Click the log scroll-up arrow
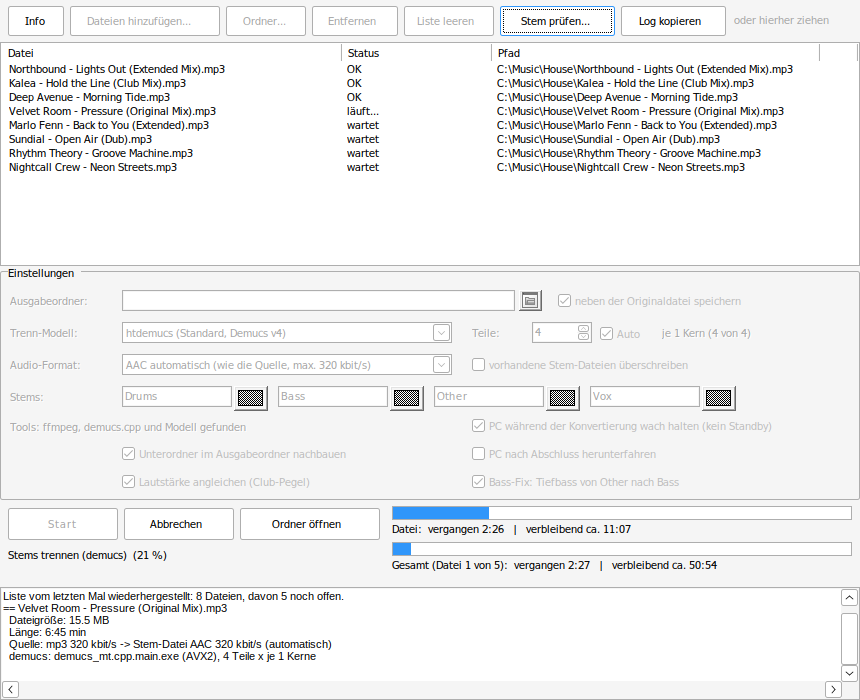The height and width of the screenshot is (700, 860). tap(849, 597)
